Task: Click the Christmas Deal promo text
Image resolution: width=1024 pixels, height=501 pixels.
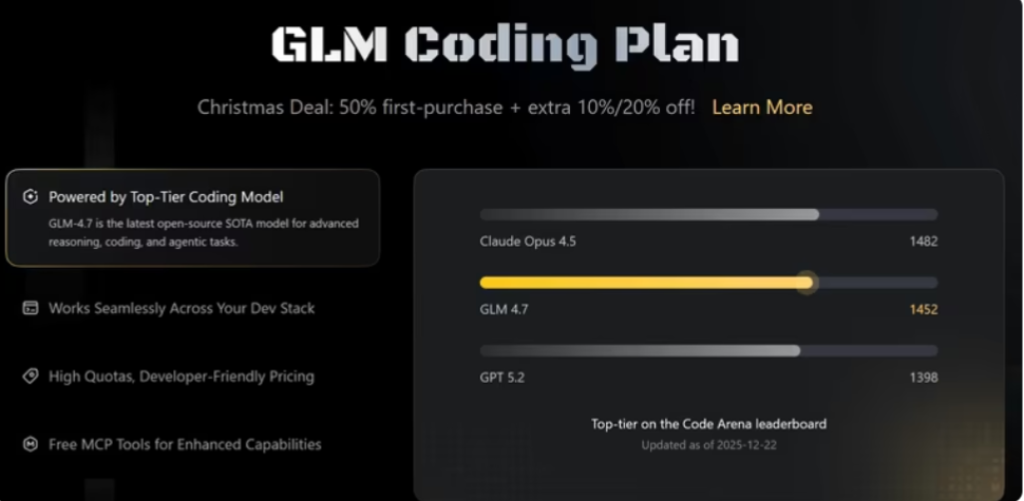Action: click(x=446, y=108)
